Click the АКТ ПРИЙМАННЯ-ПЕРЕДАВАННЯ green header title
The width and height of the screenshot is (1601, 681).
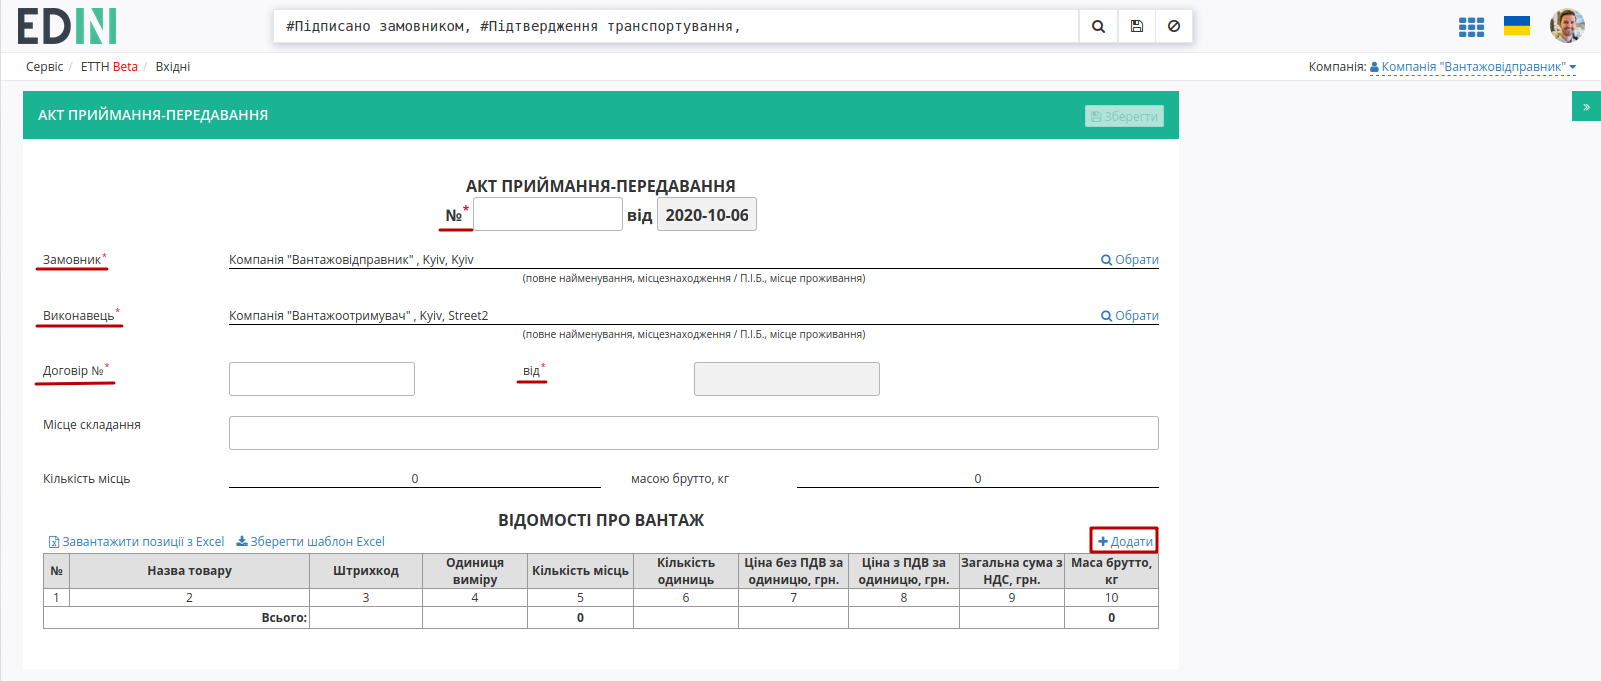pyautogui.click(x=153, y=115)
